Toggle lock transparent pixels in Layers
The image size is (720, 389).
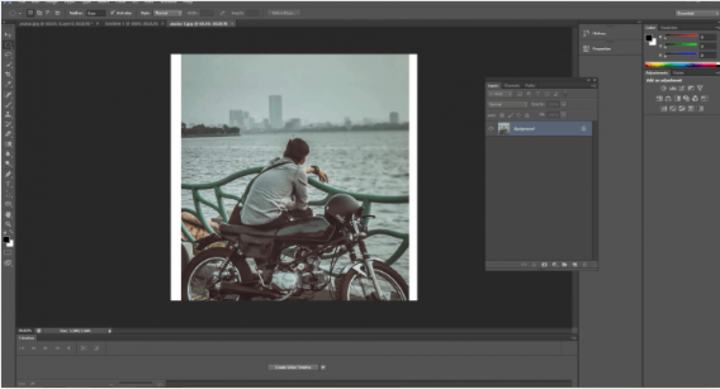pos(502,115)
